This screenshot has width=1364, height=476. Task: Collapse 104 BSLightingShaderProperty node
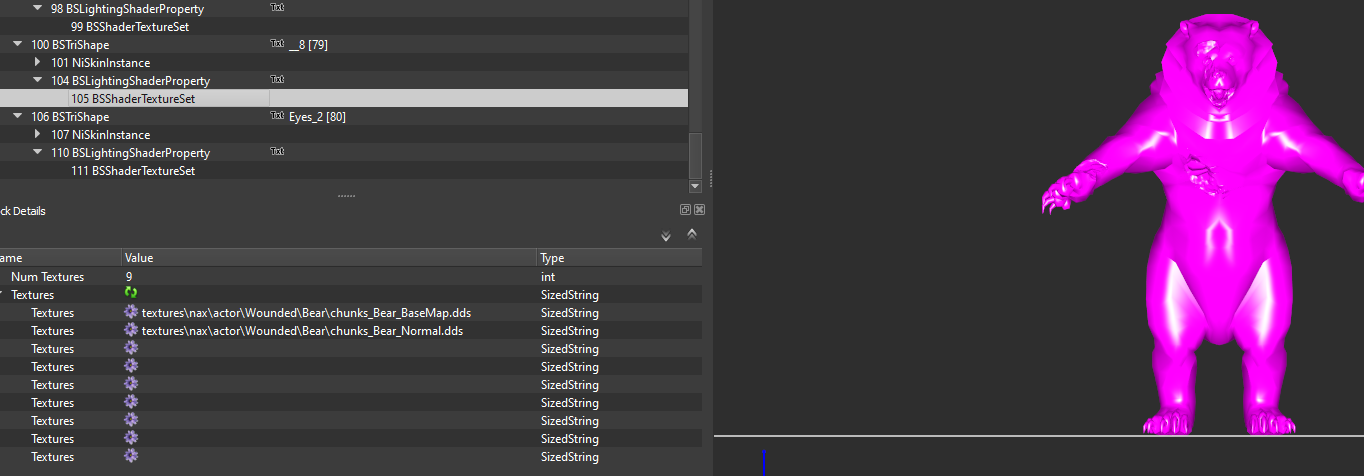[38, 80]
